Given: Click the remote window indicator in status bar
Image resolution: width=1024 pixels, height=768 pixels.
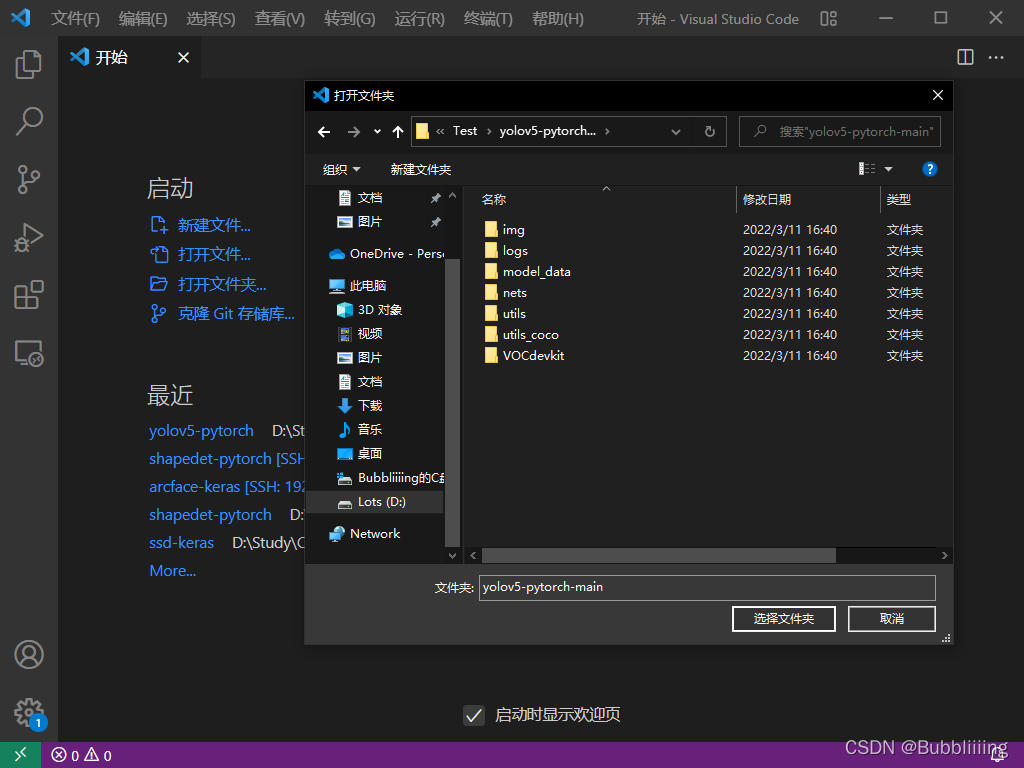Looking at the screenshot, I should 20,755.
